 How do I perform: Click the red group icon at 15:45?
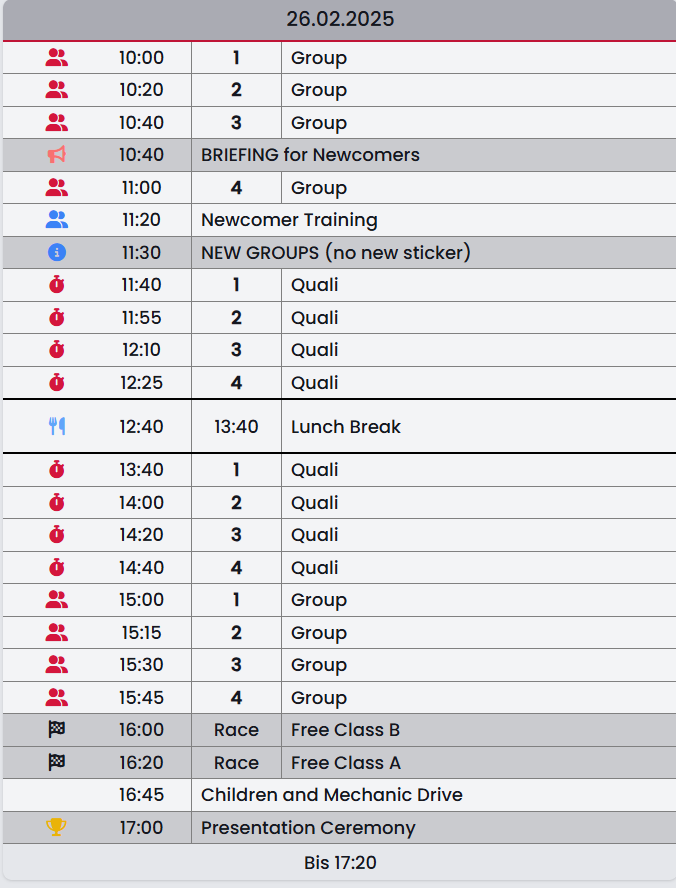point(57,698)
